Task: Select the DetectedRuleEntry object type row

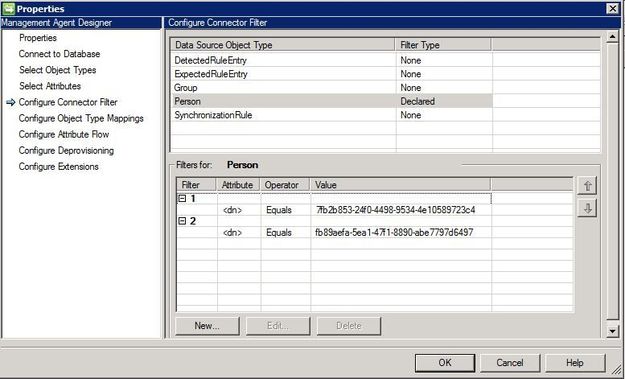Action: coord(332,61)
